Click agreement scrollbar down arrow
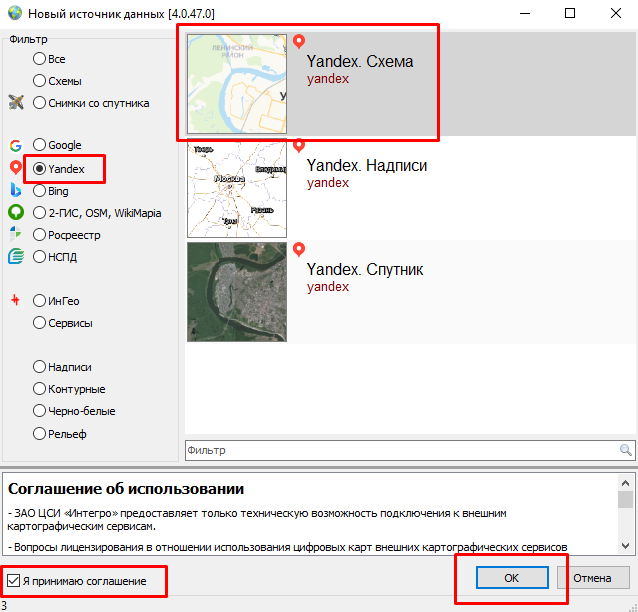Viewport: 638px width, 612px height. (625, 545)
